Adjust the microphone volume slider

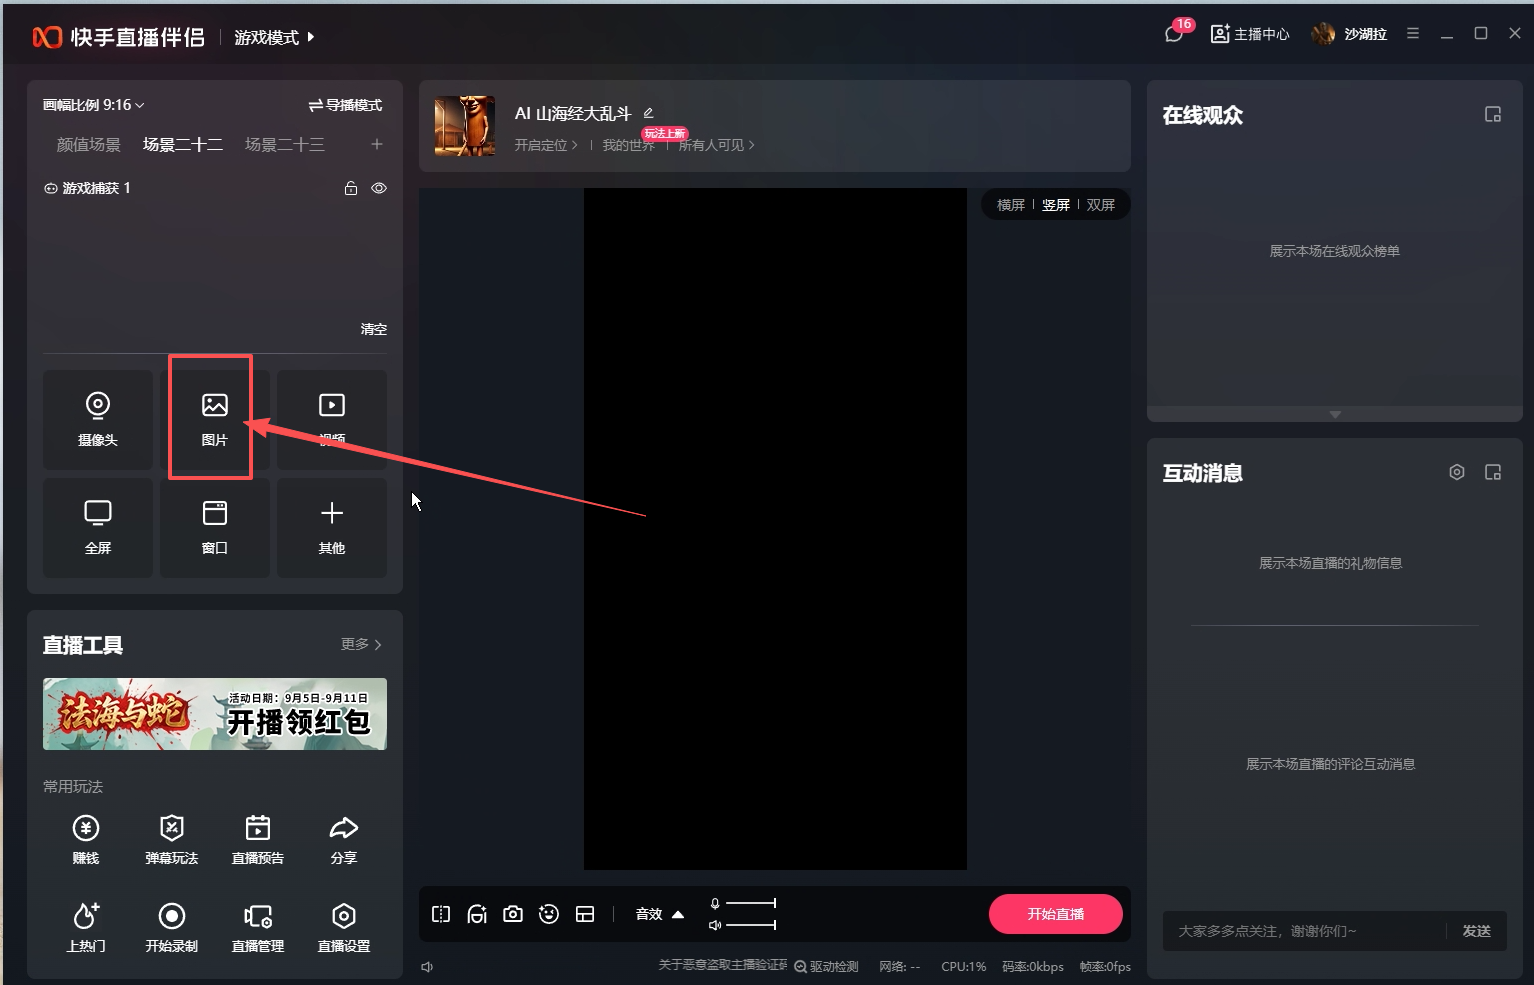(x=750, y=903)
